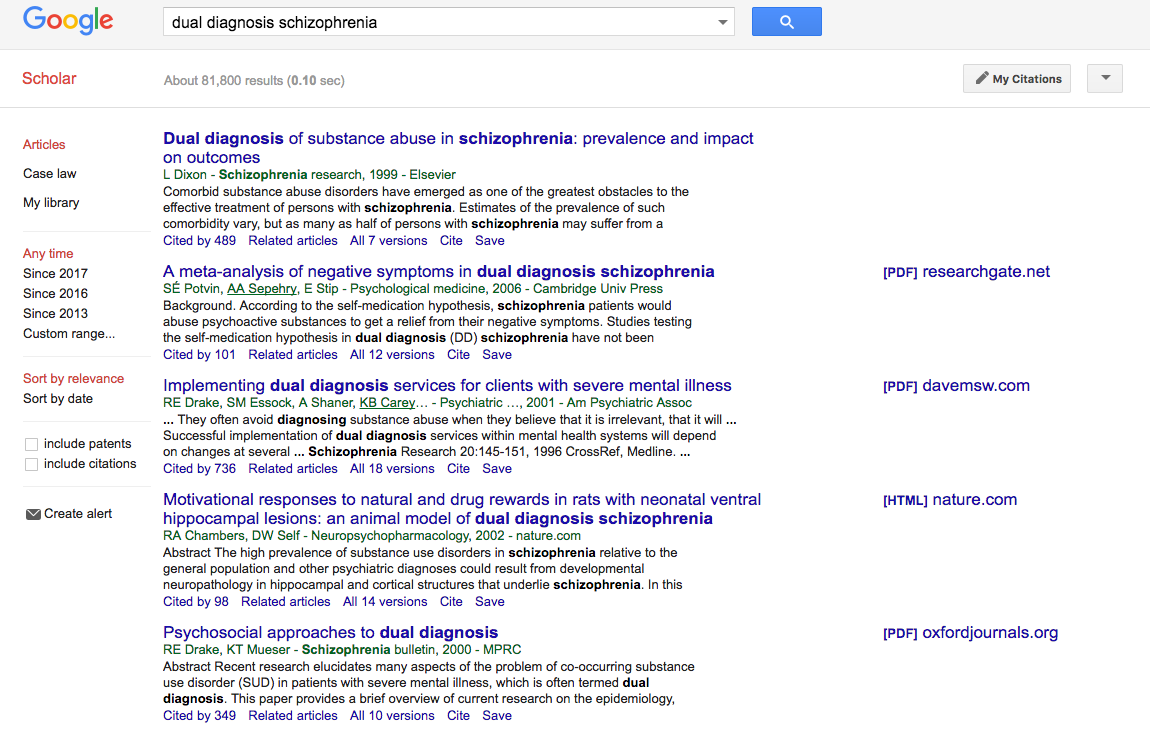Select Sort by date option
Screen dimensions: 1150x734
58,399
